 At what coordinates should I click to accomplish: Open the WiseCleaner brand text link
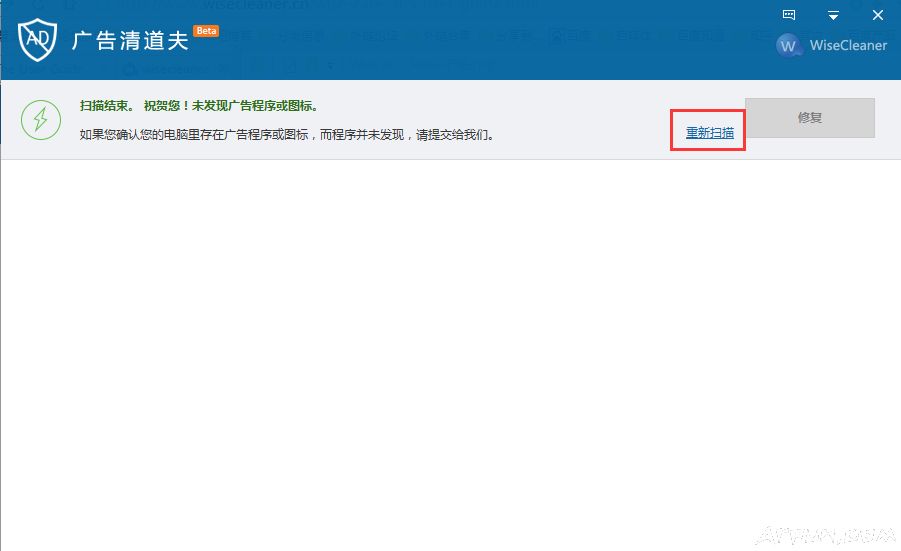[848, 46]
